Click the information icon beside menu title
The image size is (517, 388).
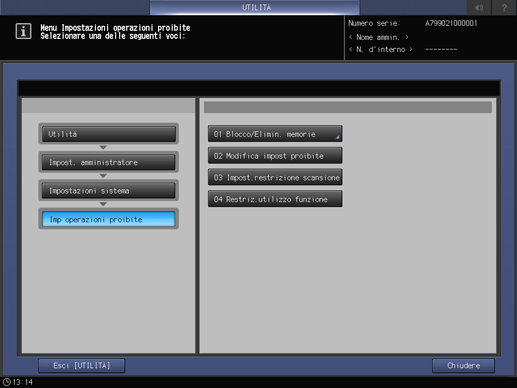[23, 31]
